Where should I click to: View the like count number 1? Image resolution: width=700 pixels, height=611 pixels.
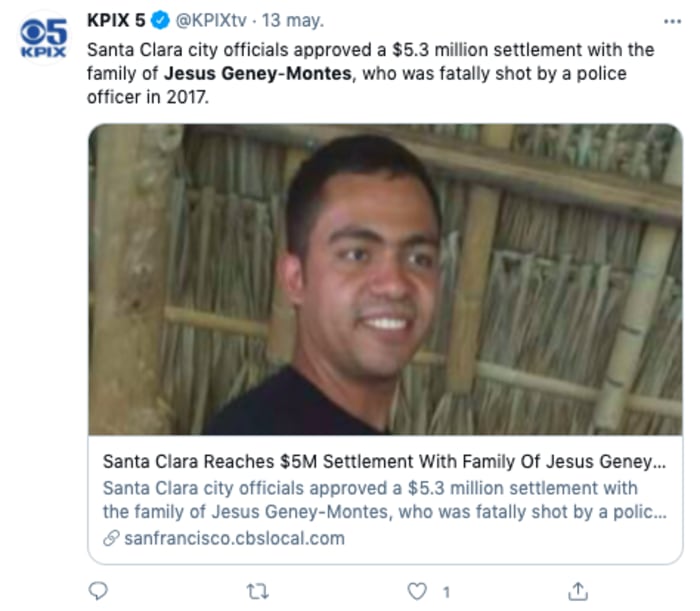pyautogui.click(x=446, y=591)
